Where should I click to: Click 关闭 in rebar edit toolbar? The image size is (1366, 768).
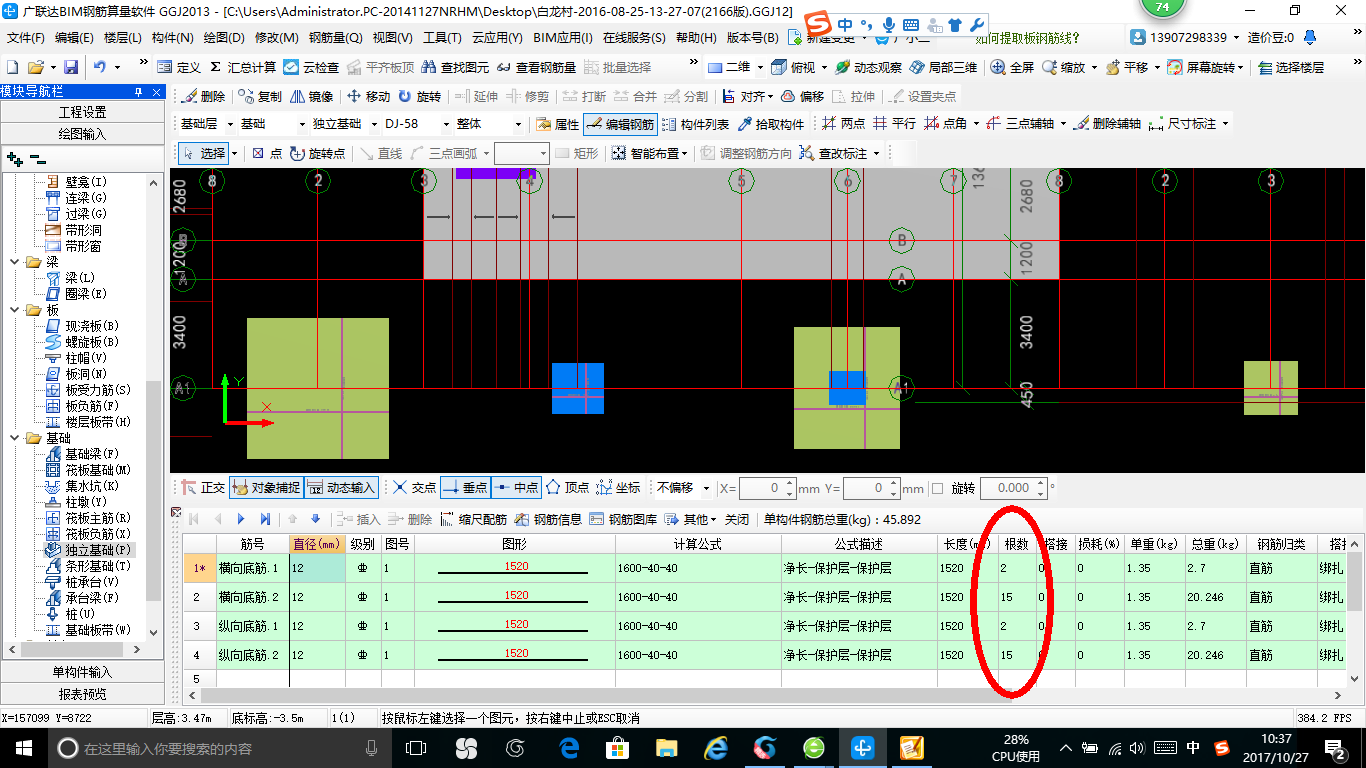[737, 519]
